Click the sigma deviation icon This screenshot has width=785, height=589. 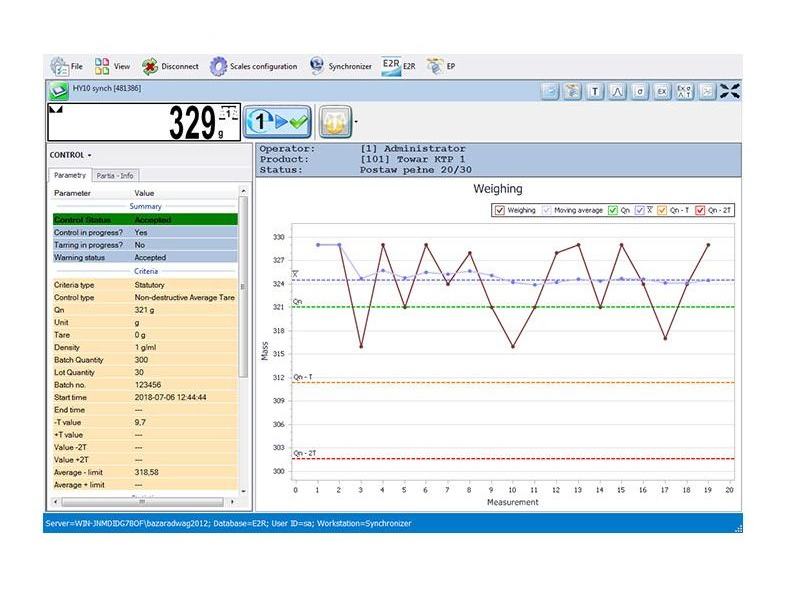[639, 91]
